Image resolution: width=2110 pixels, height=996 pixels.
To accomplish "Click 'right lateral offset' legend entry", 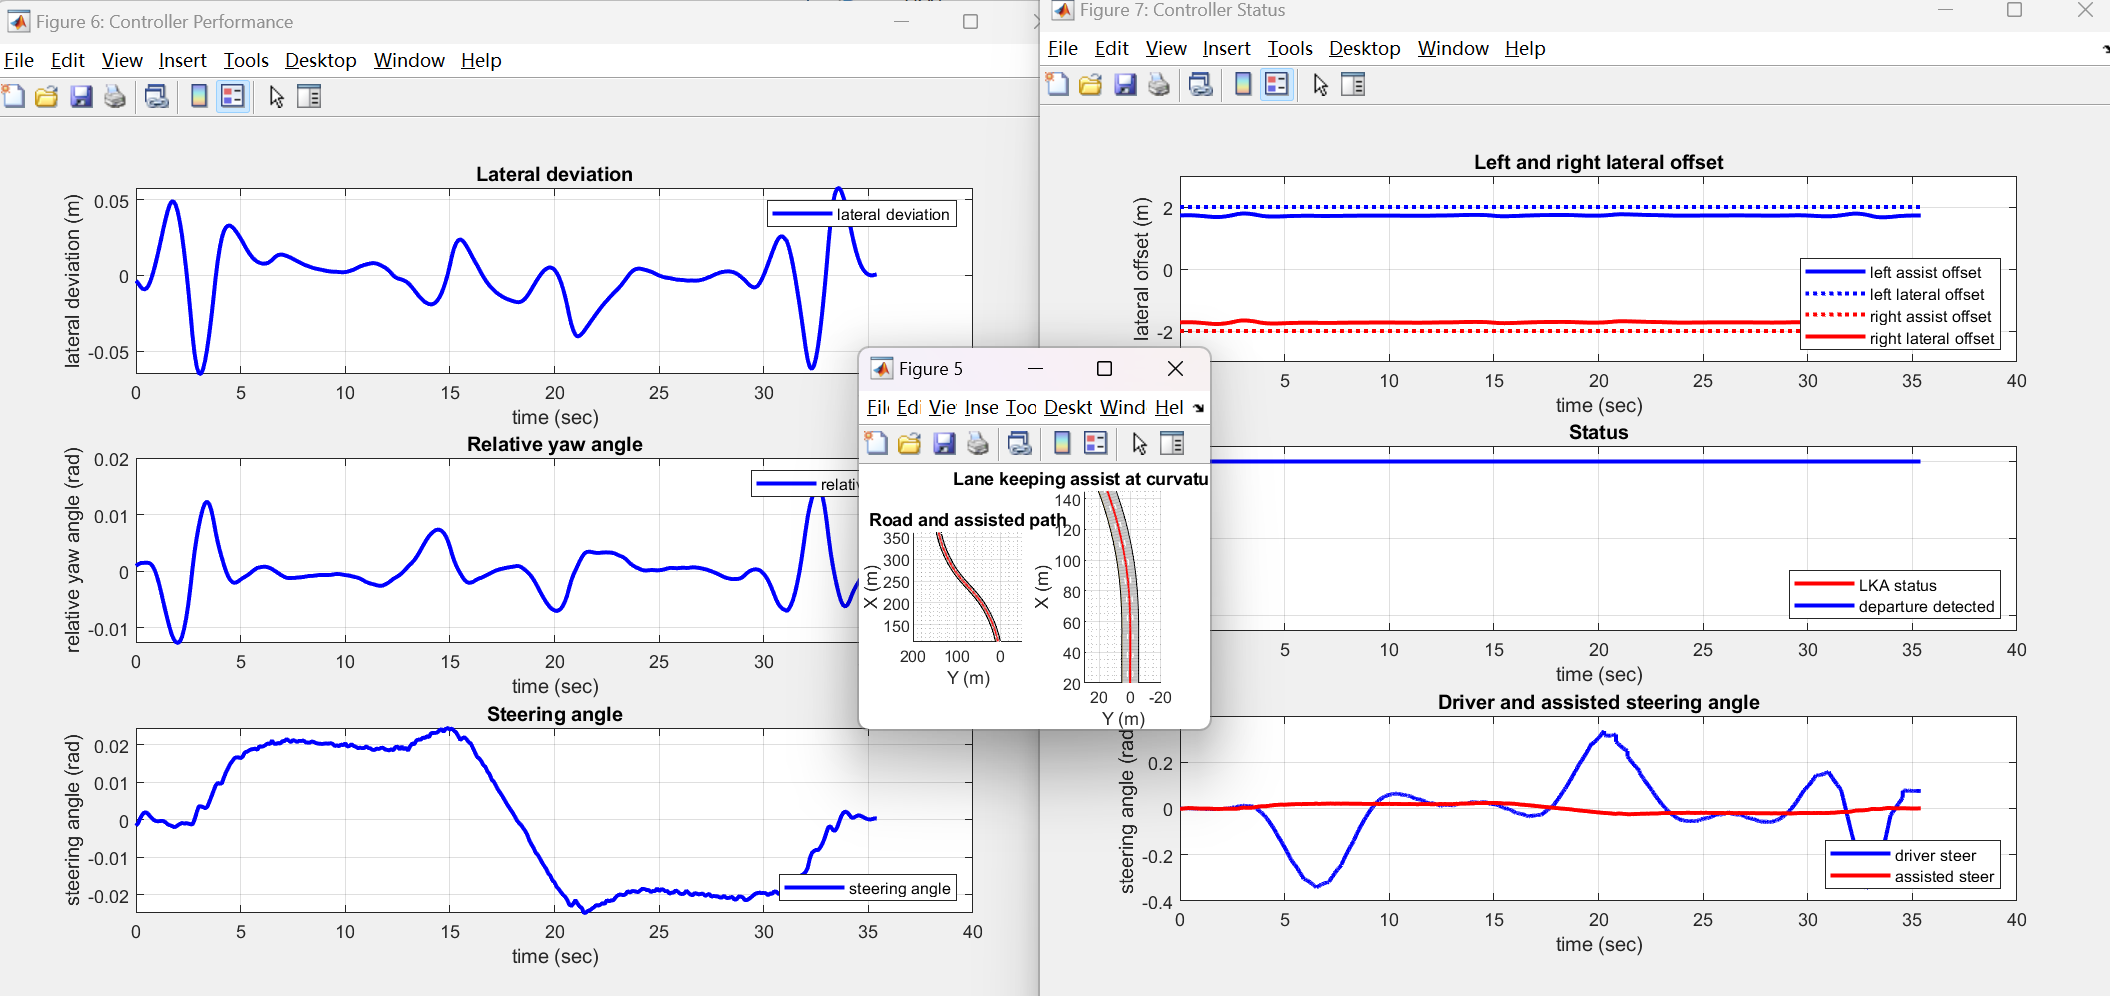I will point(1901,338).
